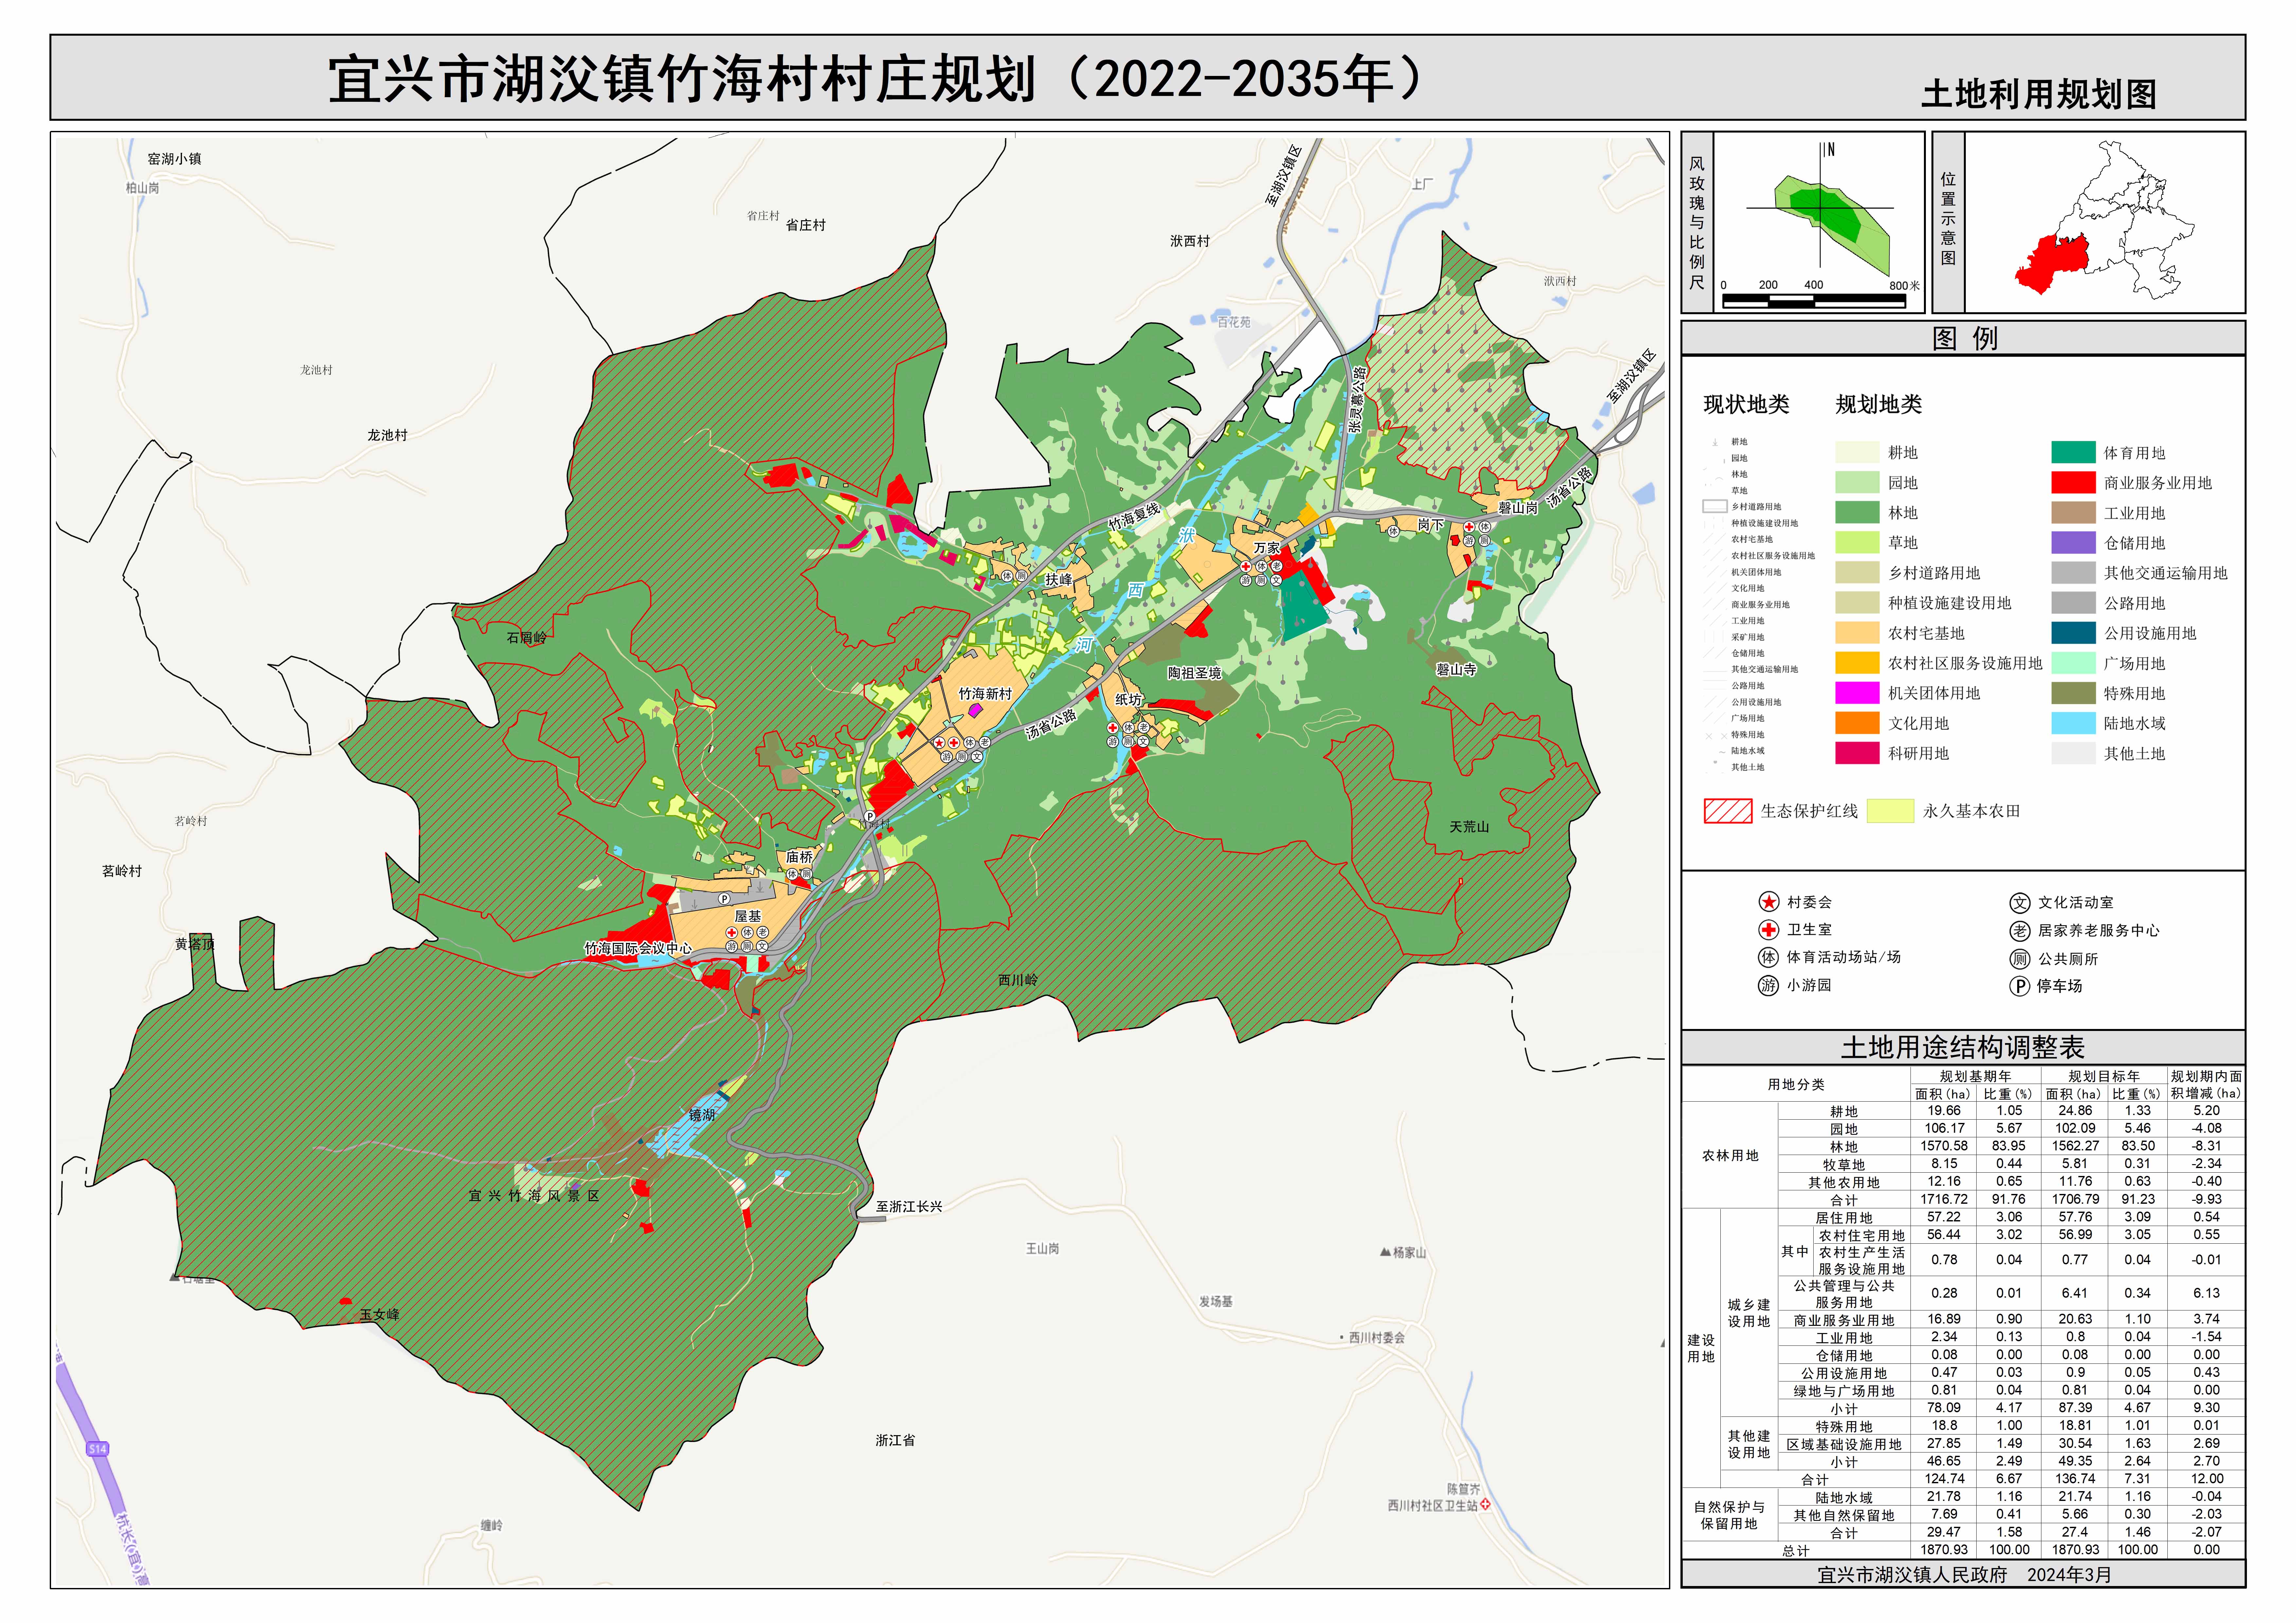
Task: Click the 文化活动室 legend icon
Action: coord(2020,903)
